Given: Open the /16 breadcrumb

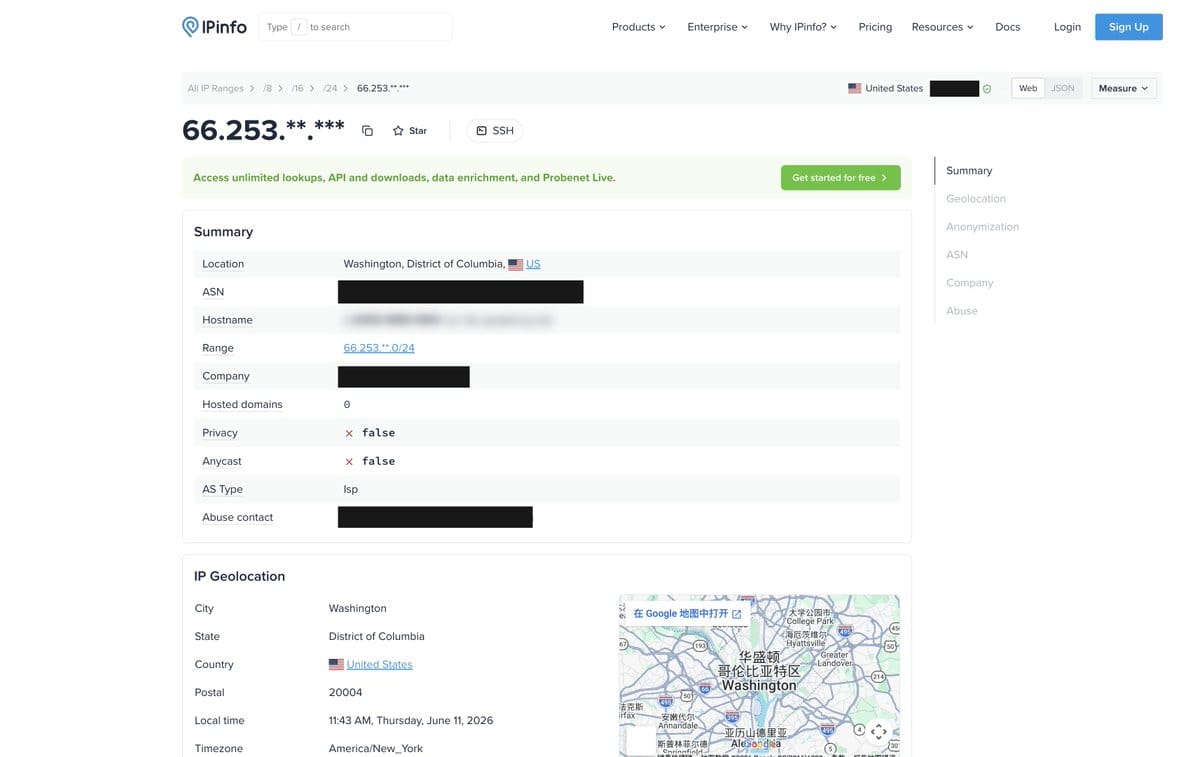Looking at the screenshot, I should click(x=297, y=88).
